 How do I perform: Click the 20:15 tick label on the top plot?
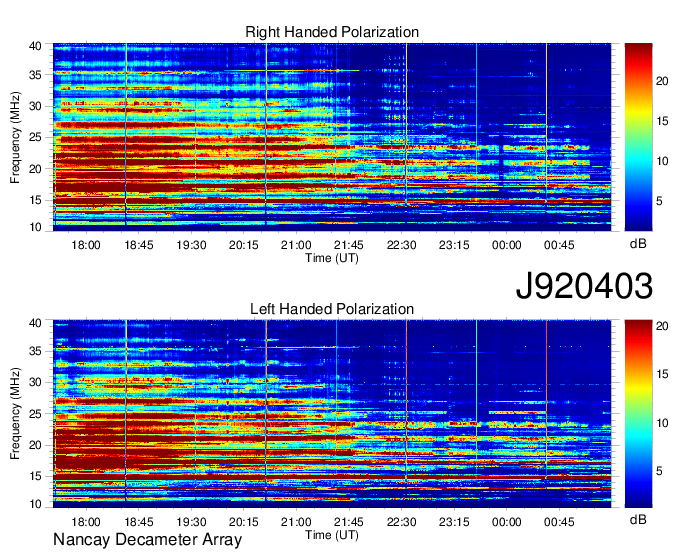click(244, 245)
